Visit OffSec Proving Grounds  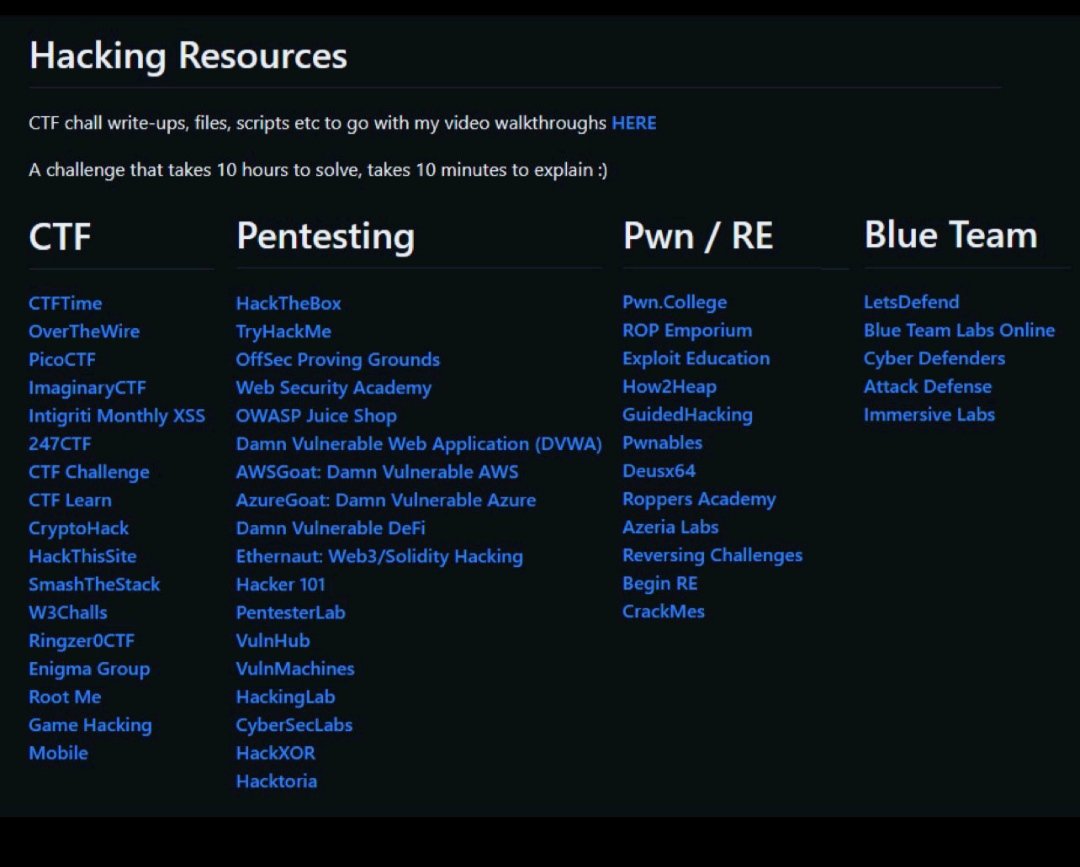(x=336, y=359)
